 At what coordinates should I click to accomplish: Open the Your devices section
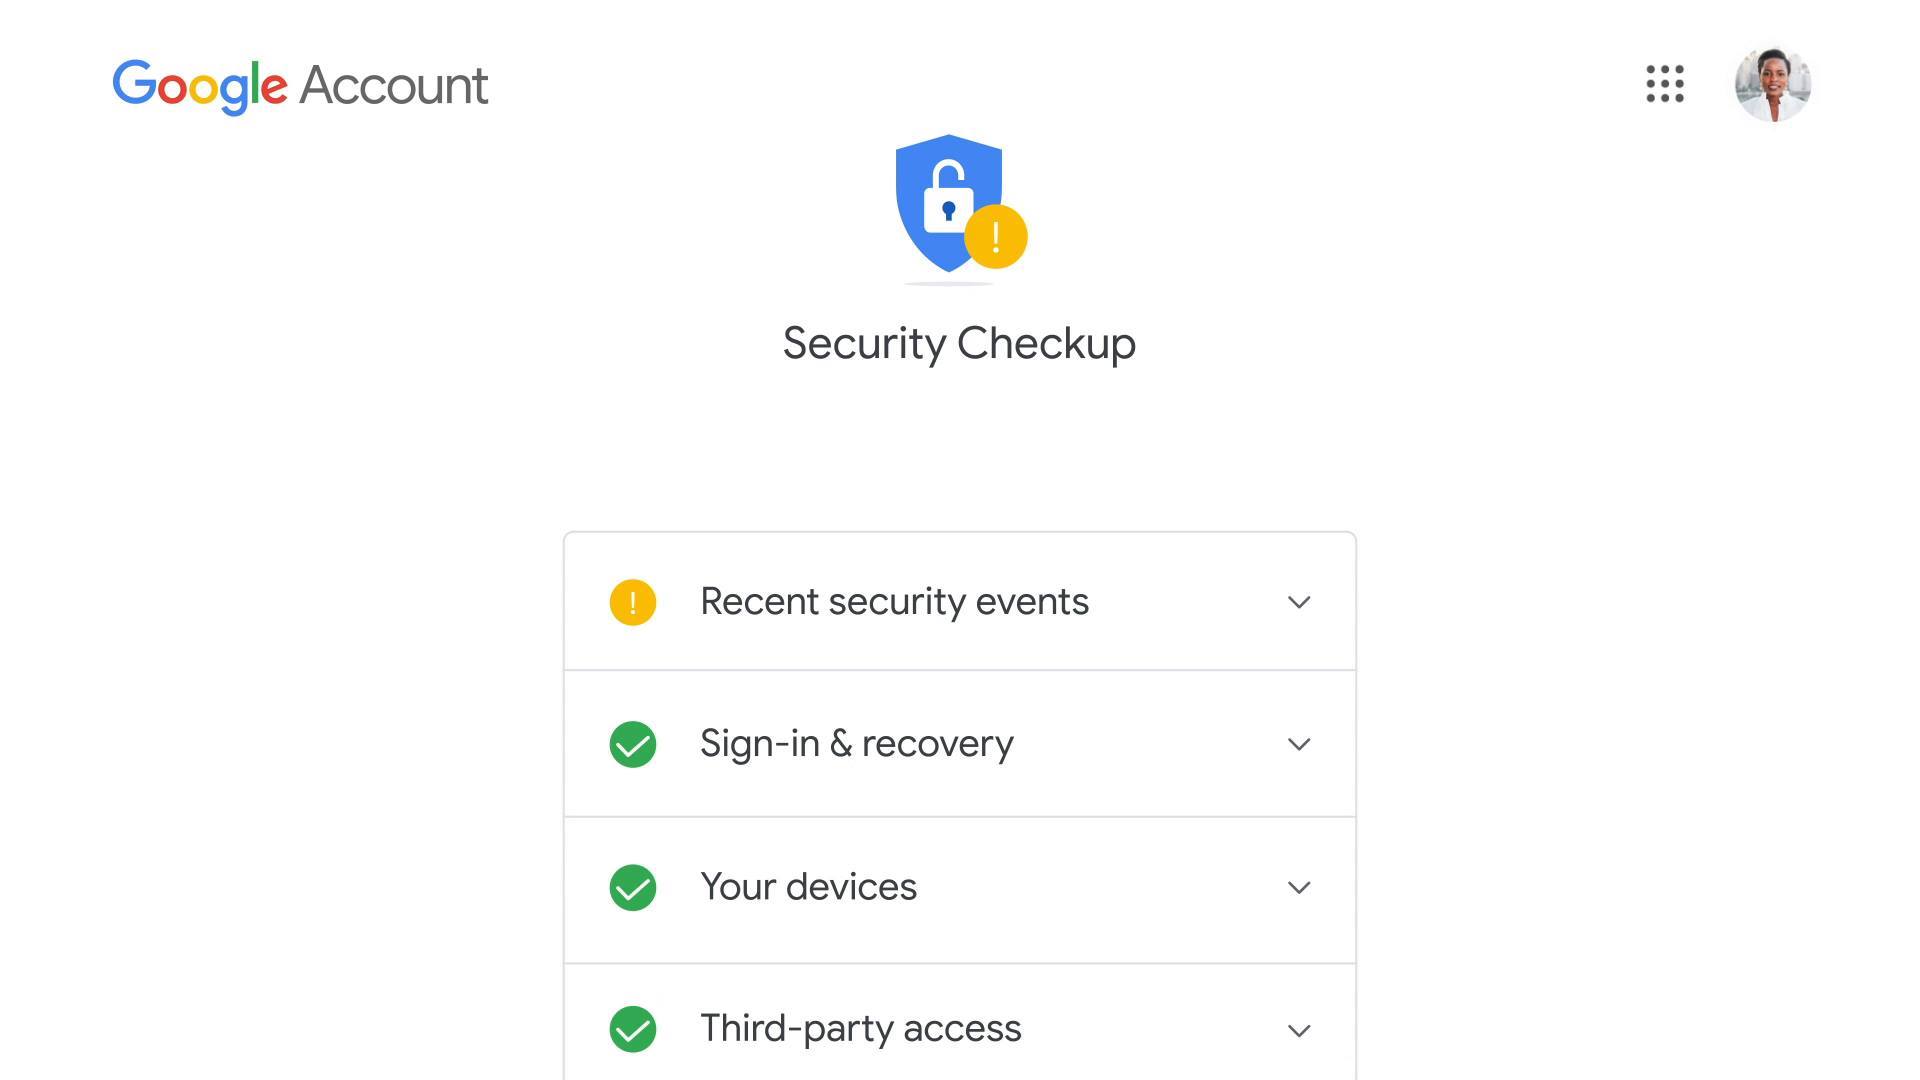(960, 890)
